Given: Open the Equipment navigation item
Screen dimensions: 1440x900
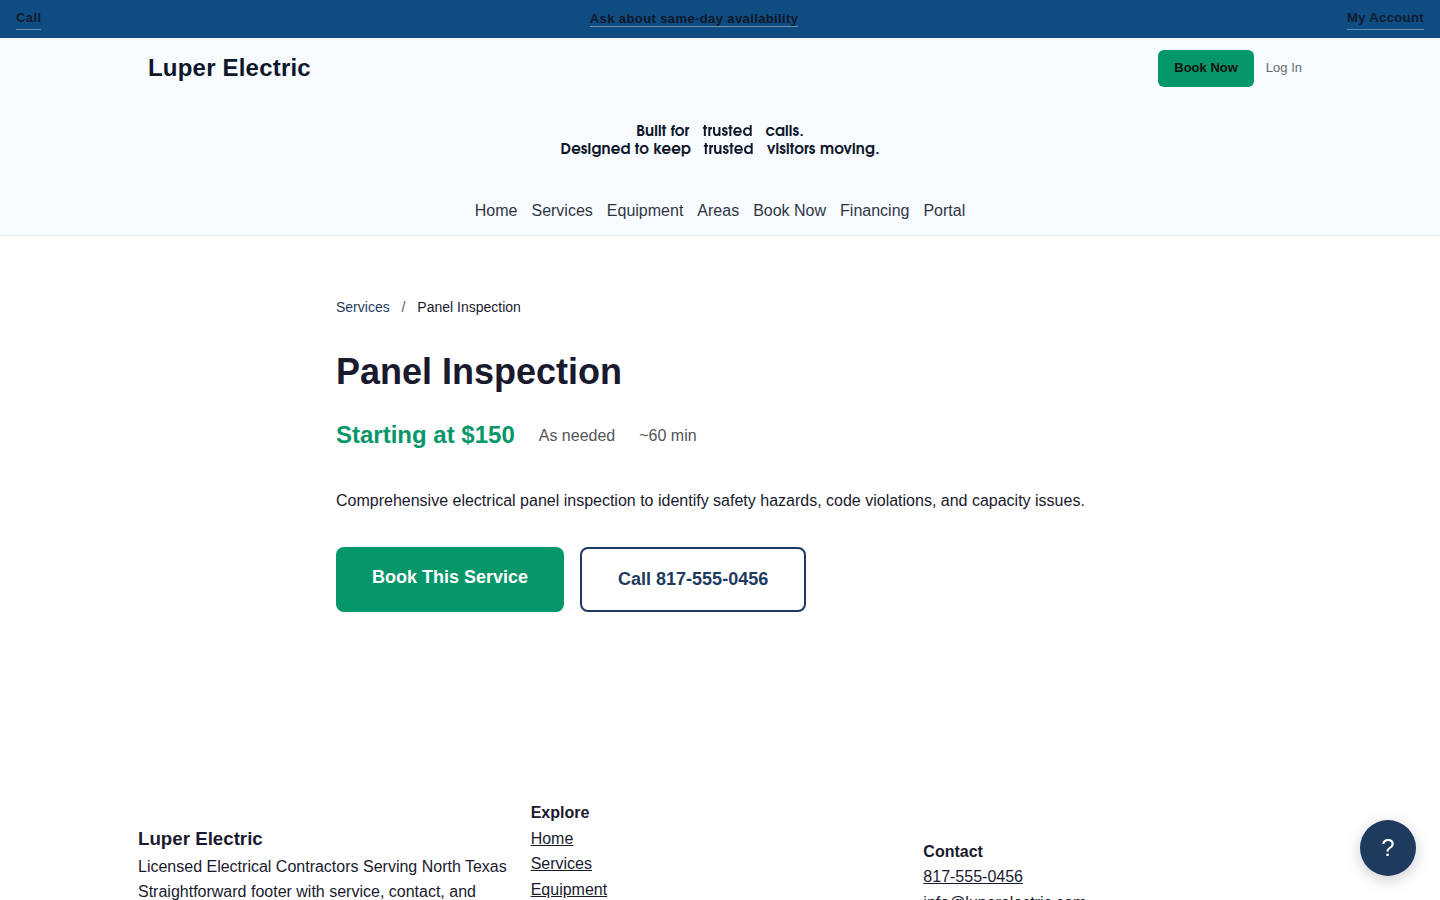Looking at the screenshot, I should click(645, 210).
